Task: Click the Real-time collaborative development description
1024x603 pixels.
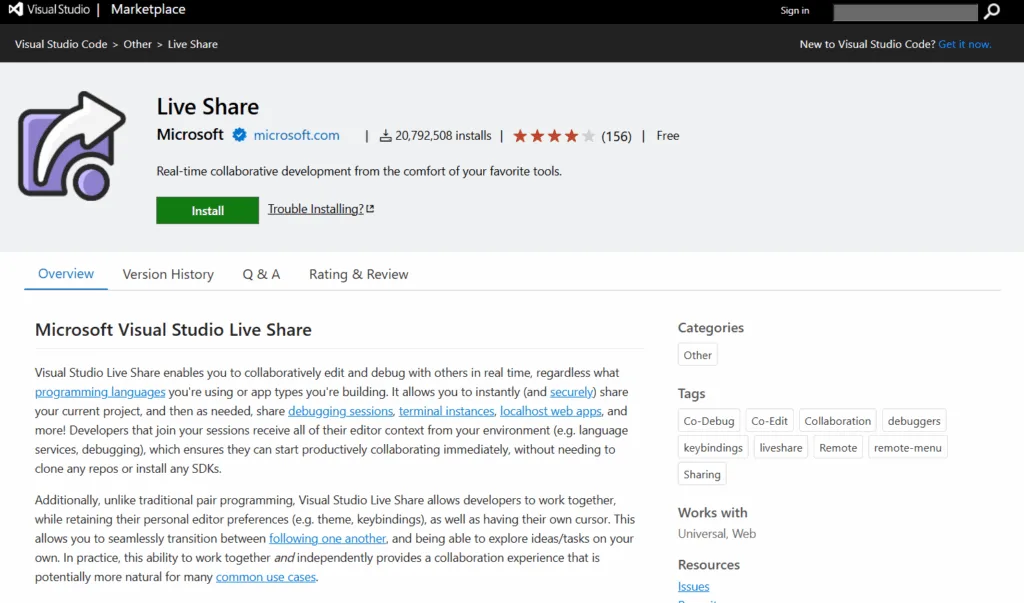Action: [x=359, y=171]
